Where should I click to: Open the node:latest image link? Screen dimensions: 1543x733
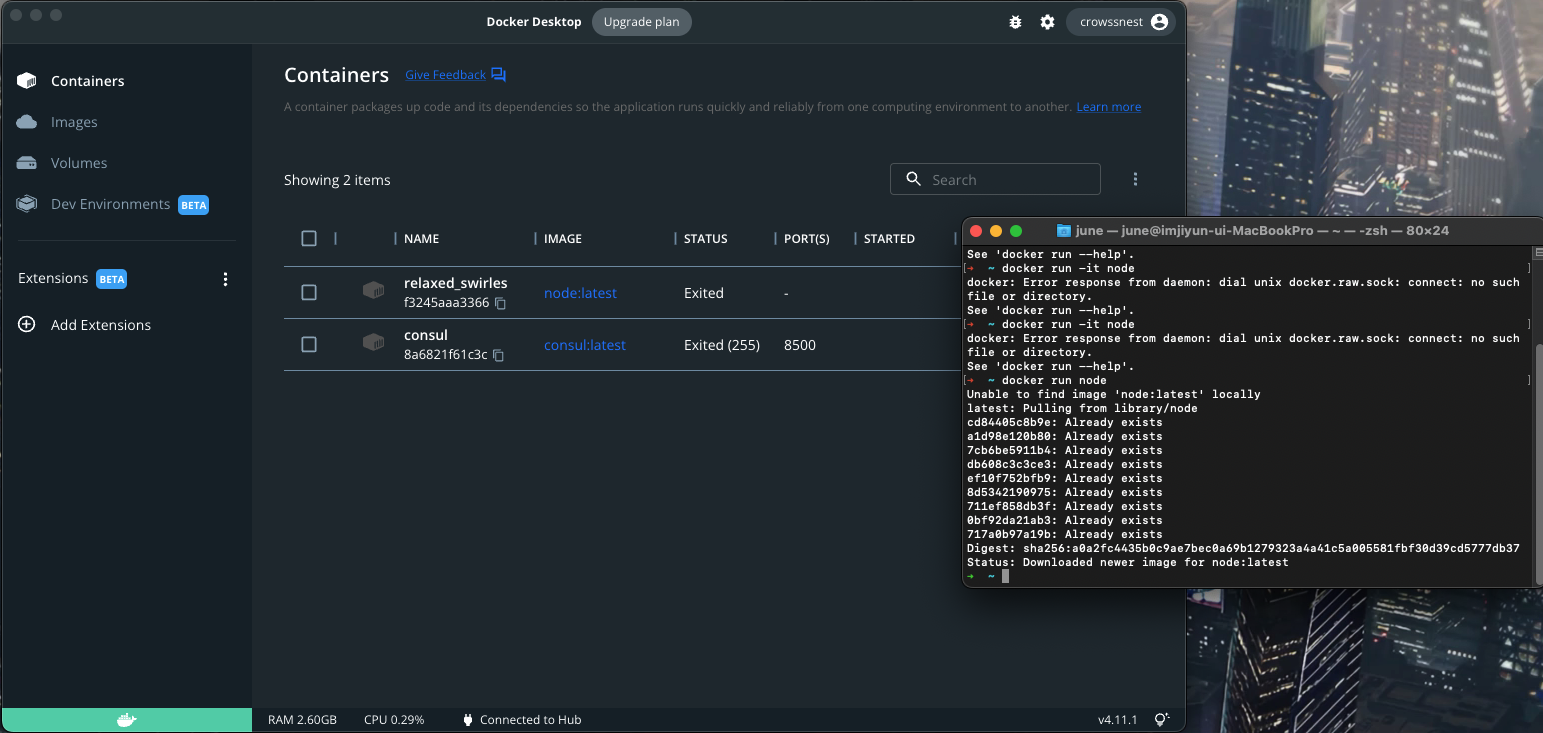580,293
